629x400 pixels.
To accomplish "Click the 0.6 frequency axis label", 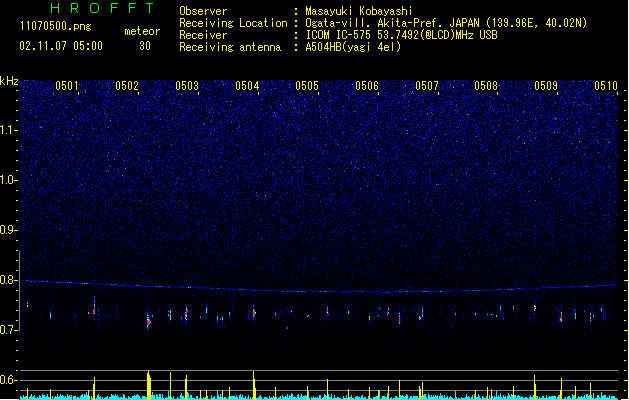I will tap(8, 380).
